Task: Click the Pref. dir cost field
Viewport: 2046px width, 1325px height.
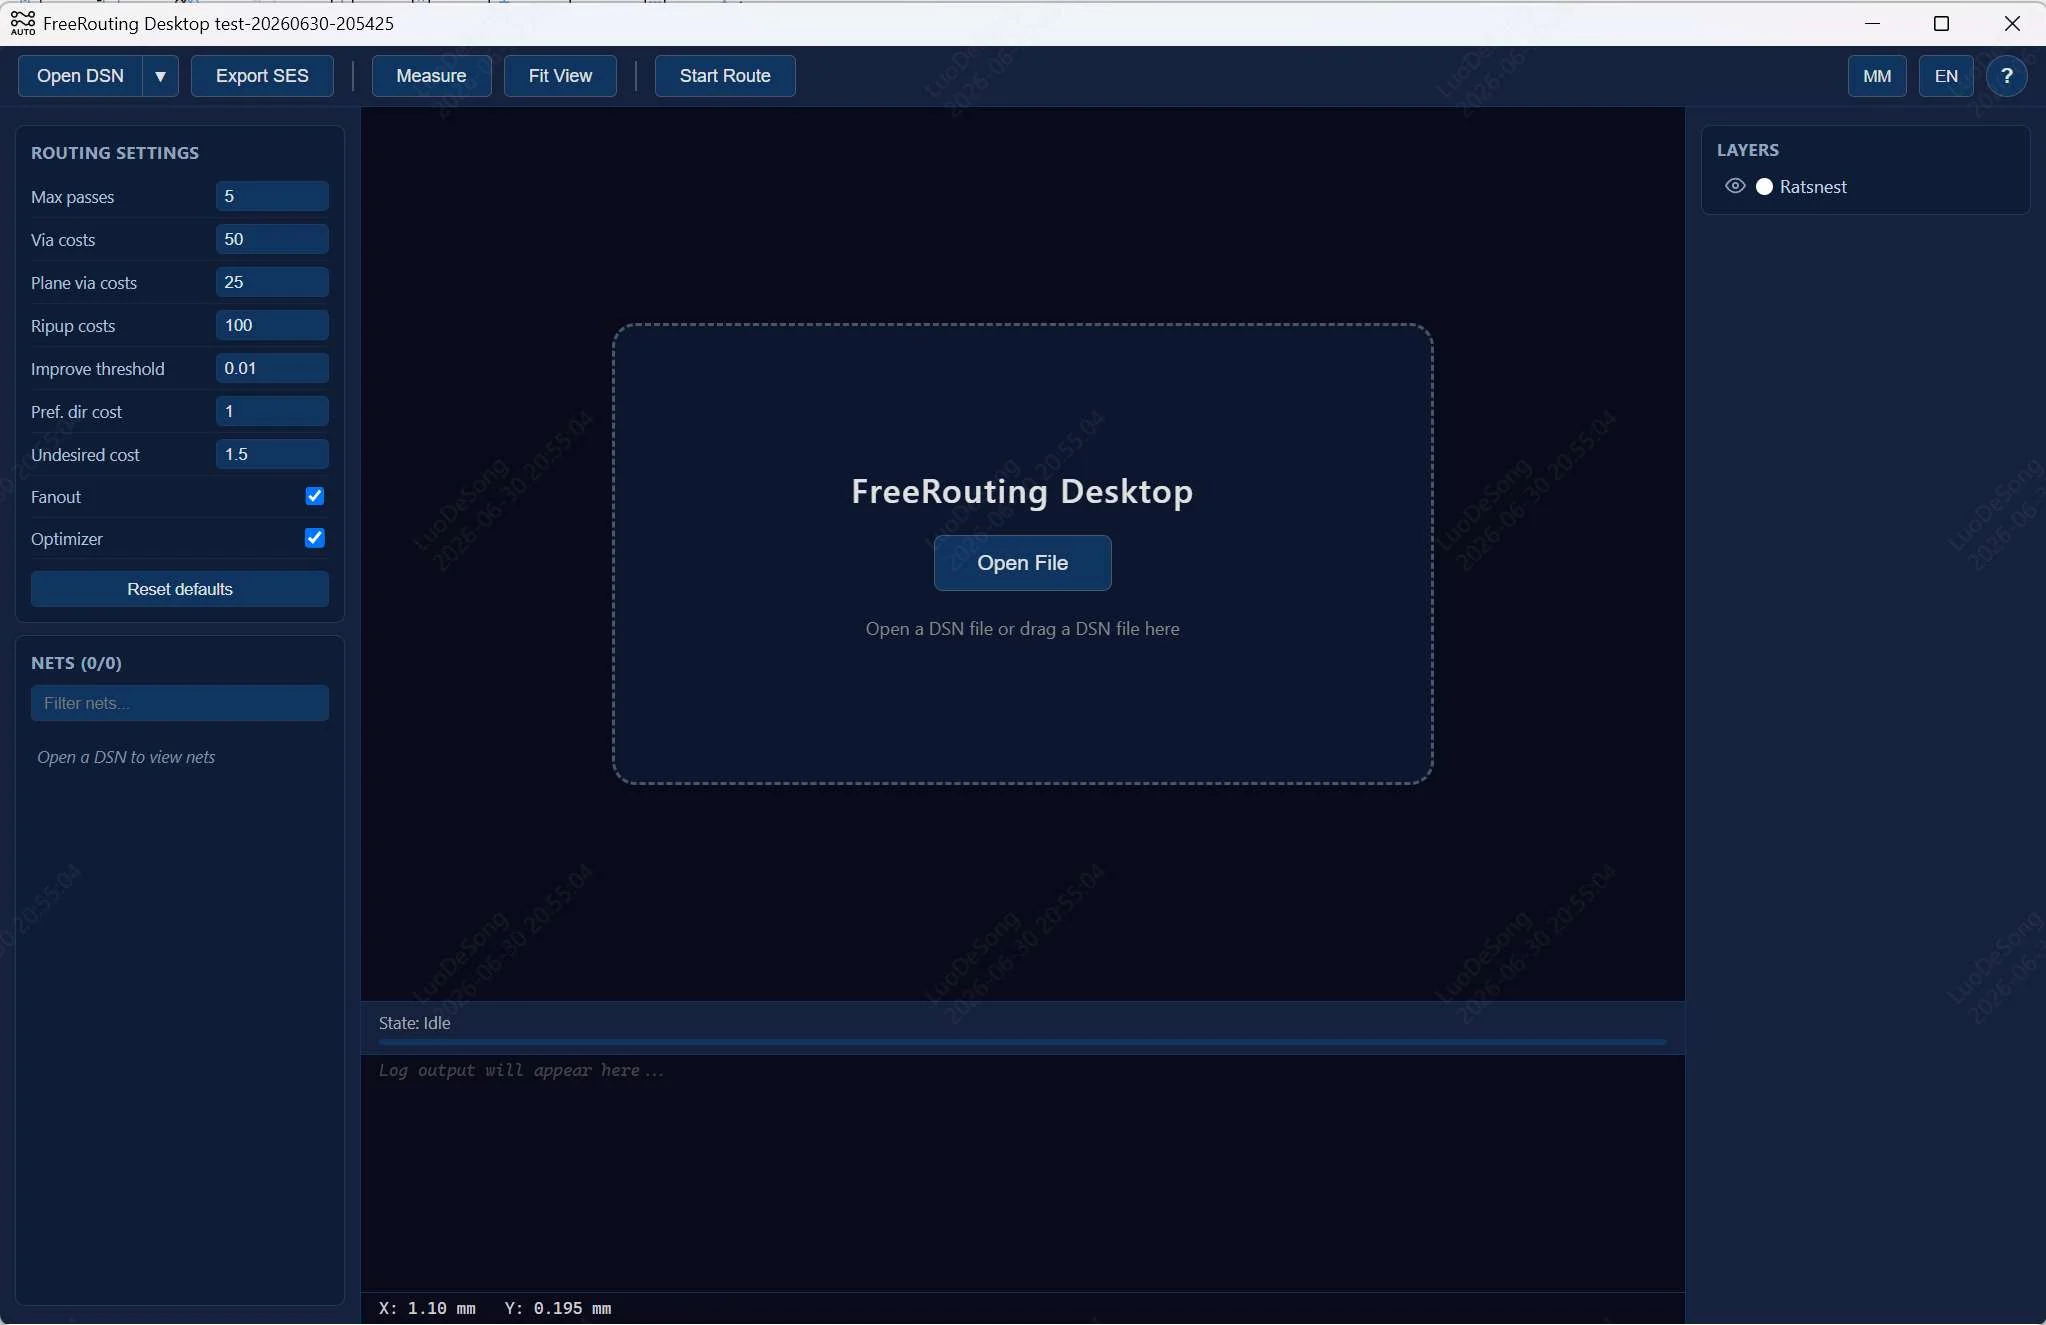Action: pyautogui.click(x=272, y=411)
